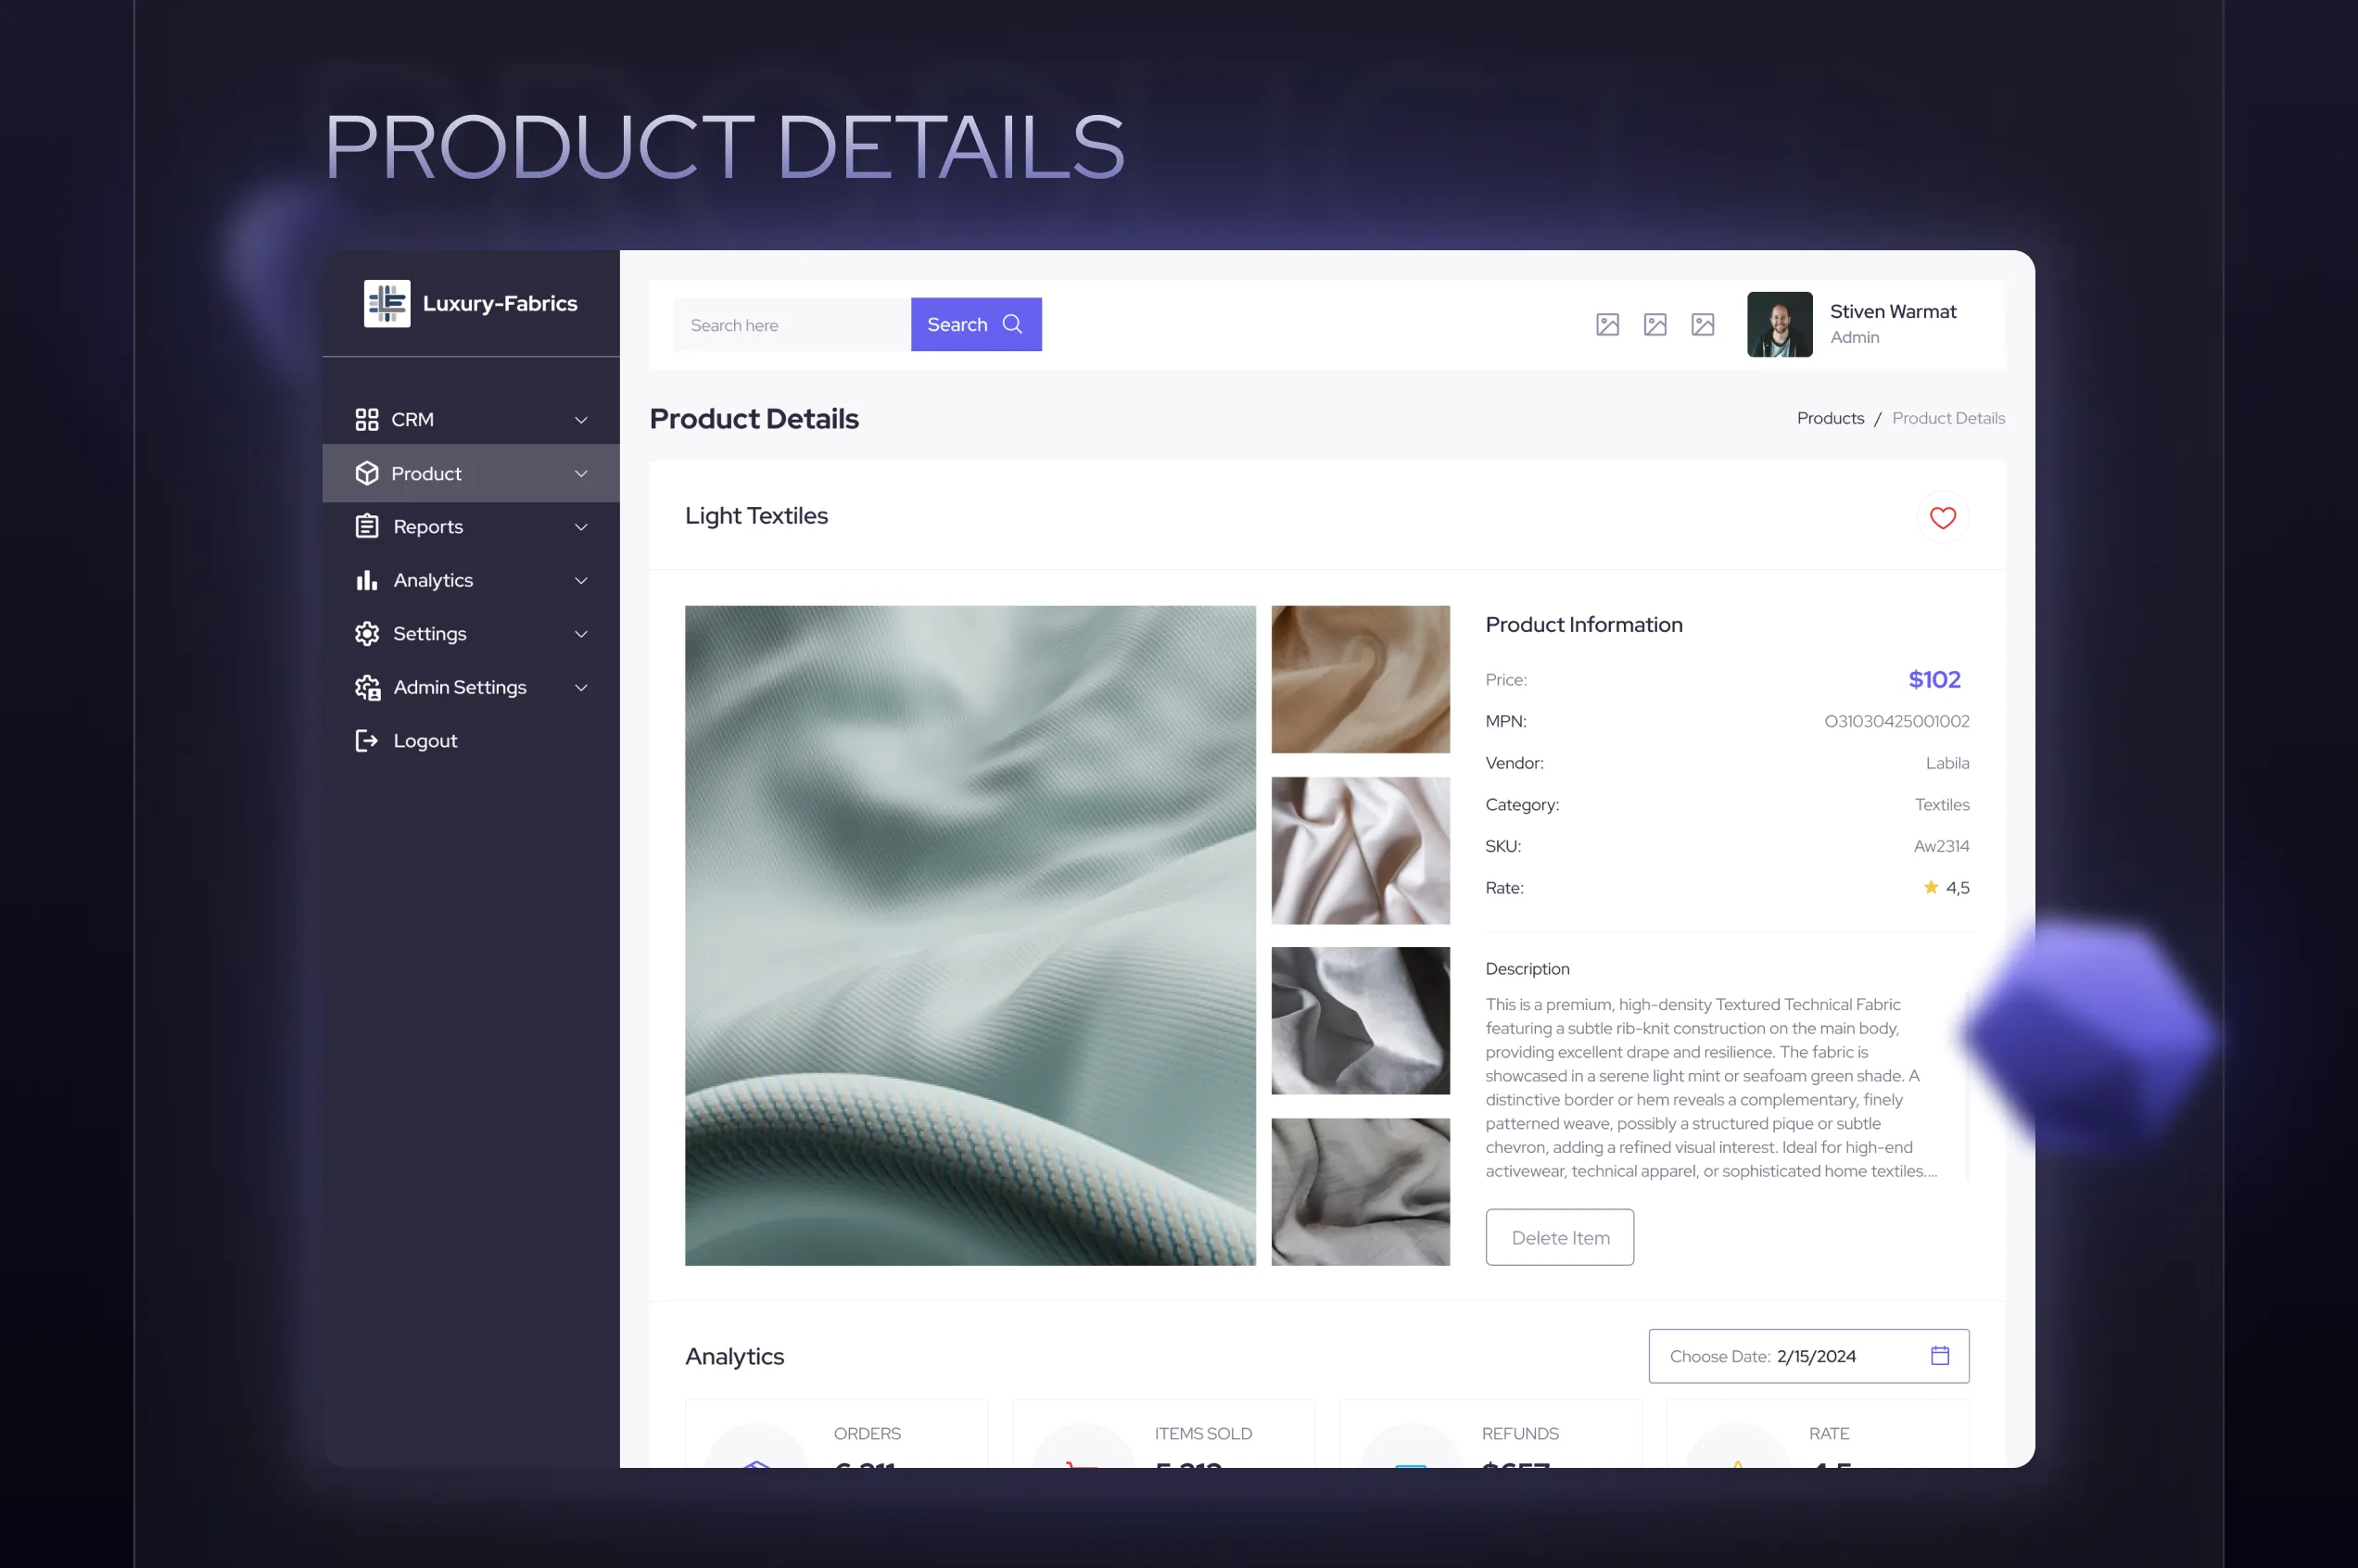This screenshot has height=1568, width=2358.
Task: Click Stiven Warmat's profile avatar
Action: tap(1779, 324)
